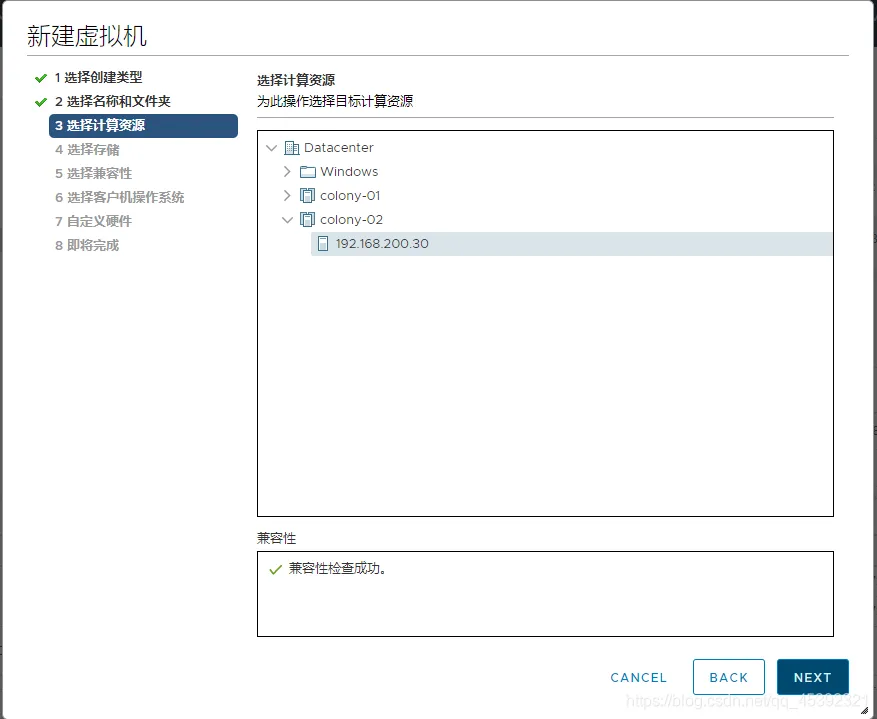
Task: Select step 7 自定义硬件
Action: pyautogui.click(x=93, y=222)
